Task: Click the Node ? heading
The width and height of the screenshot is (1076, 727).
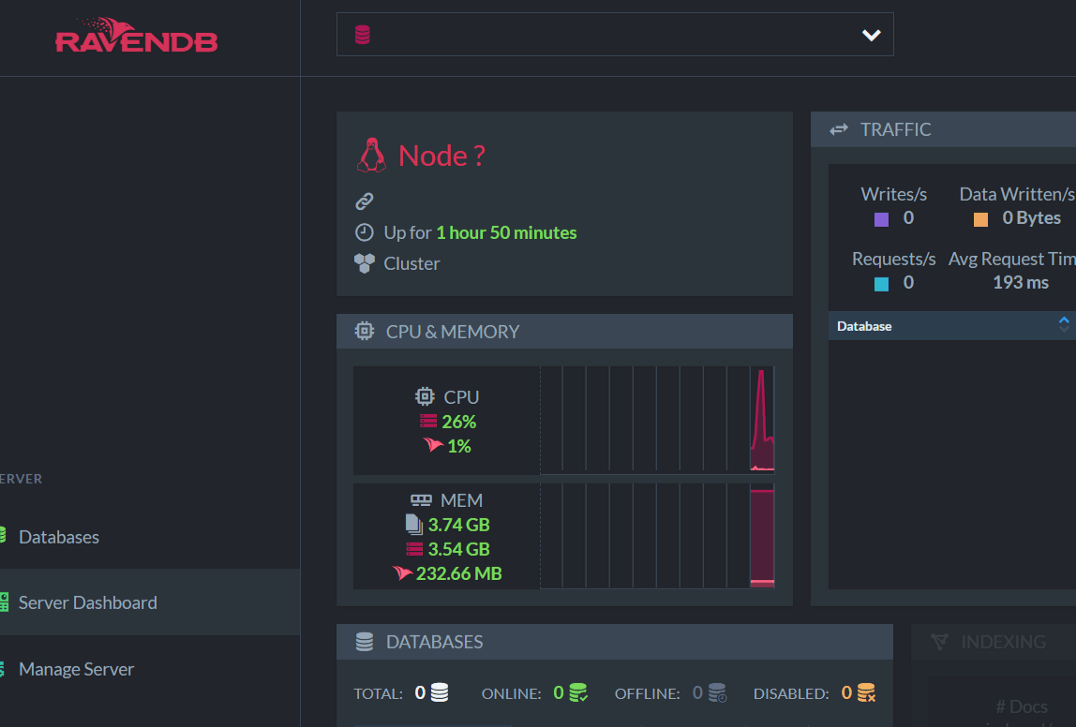Action: [442, 156]
